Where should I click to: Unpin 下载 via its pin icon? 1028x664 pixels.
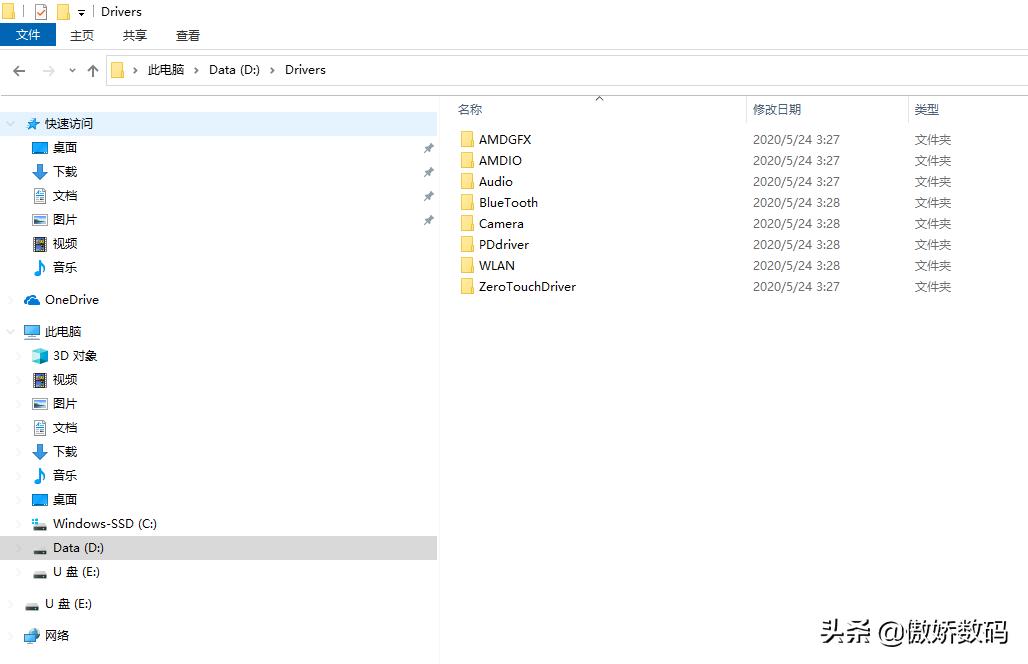point(428,172)
